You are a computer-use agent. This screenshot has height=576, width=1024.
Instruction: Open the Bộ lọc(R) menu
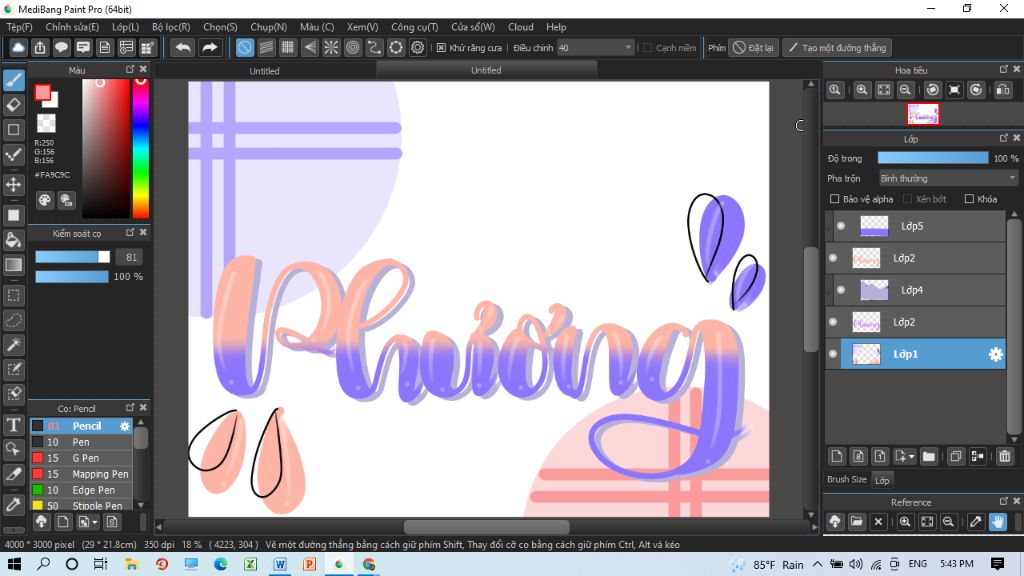[x=171, y=27]
